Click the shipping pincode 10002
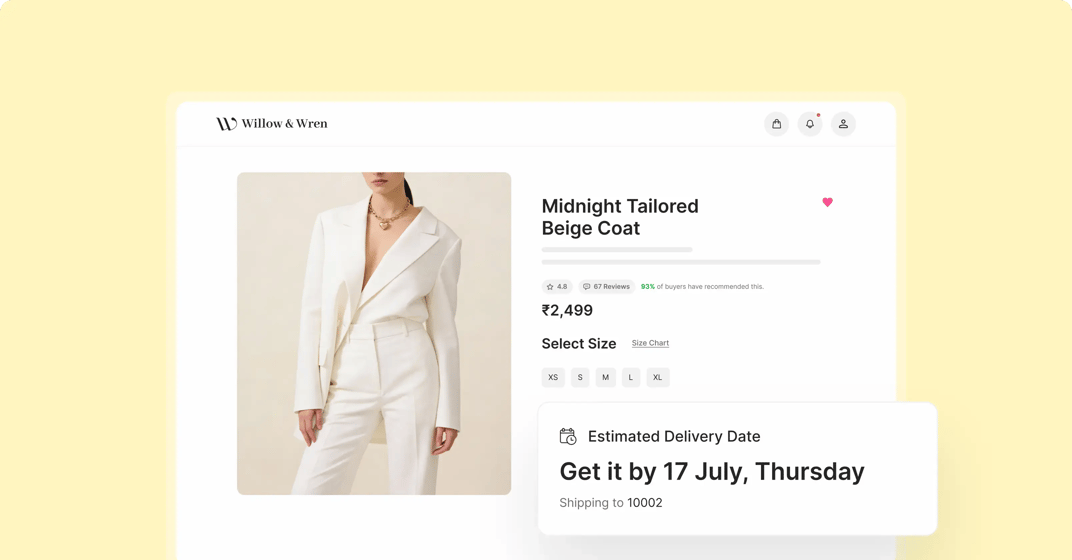1072x560 pixels. [x=645, y=503]
